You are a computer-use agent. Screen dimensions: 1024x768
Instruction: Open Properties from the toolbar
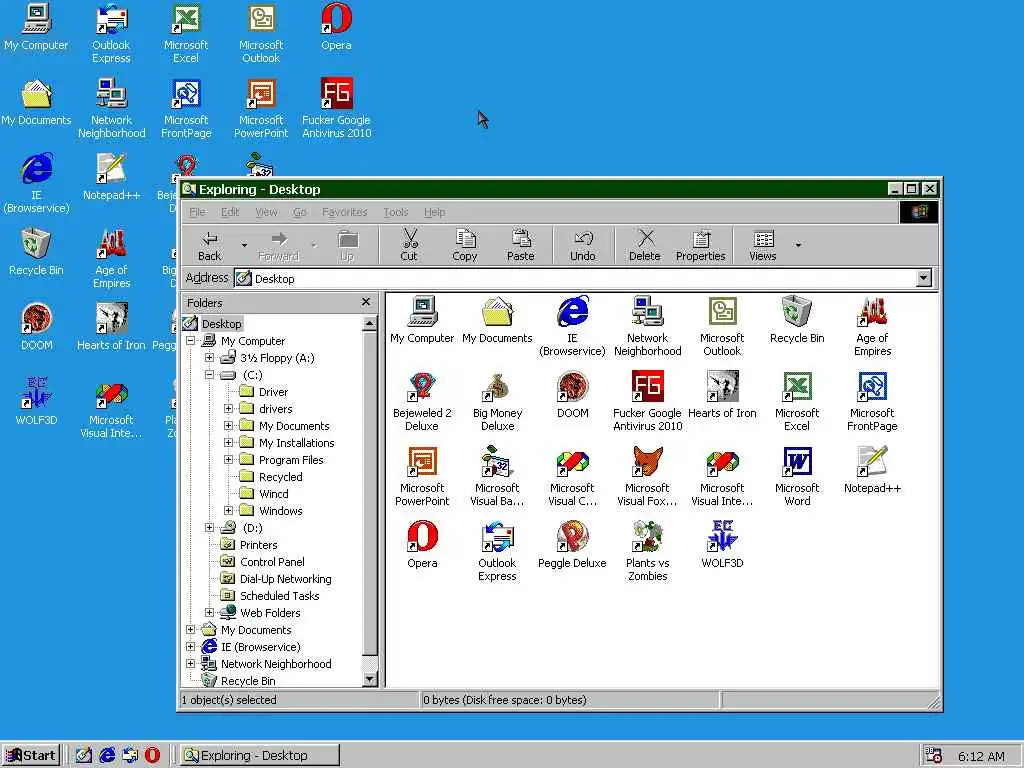tap(701, 245)
